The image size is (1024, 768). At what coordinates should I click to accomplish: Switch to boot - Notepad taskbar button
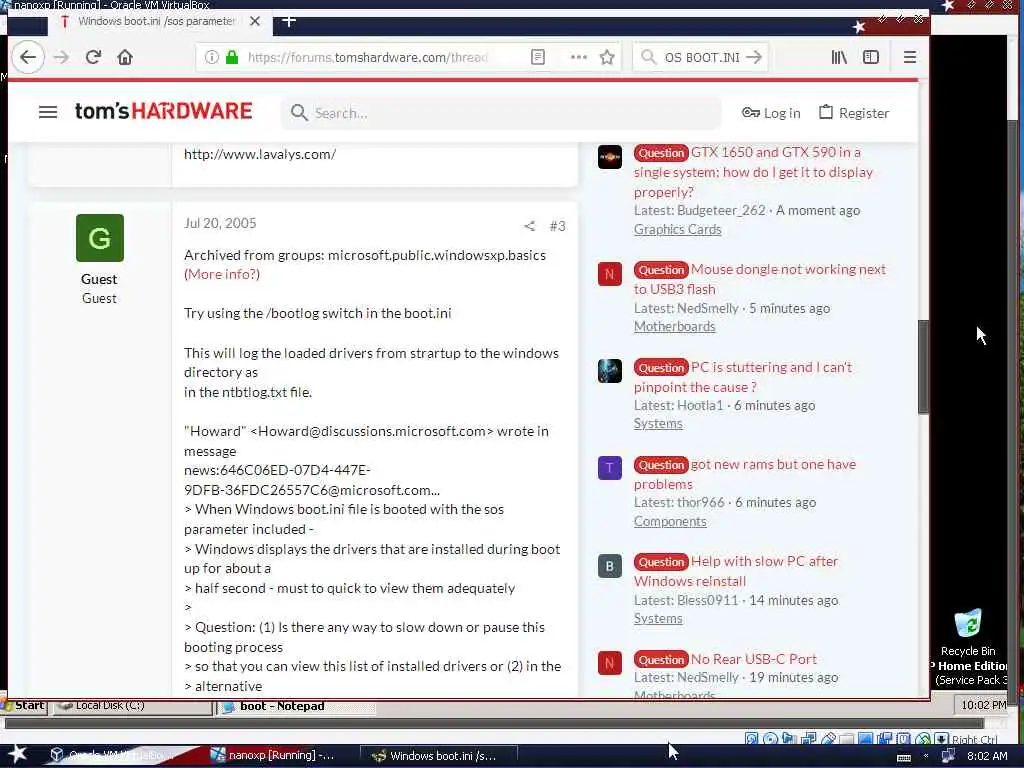coord(295,707)
